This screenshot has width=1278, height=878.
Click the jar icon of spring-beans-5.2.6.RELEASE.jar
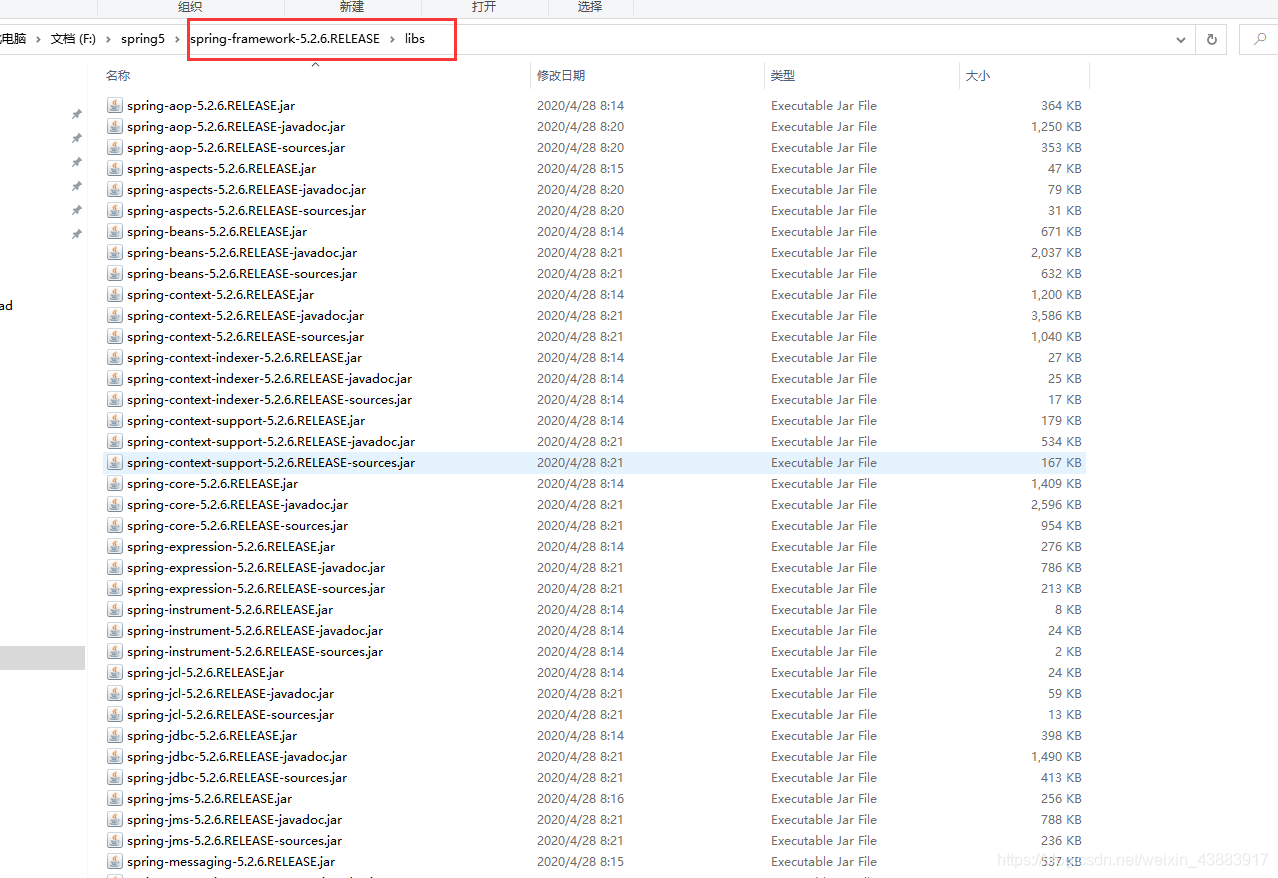coord(114,231)
